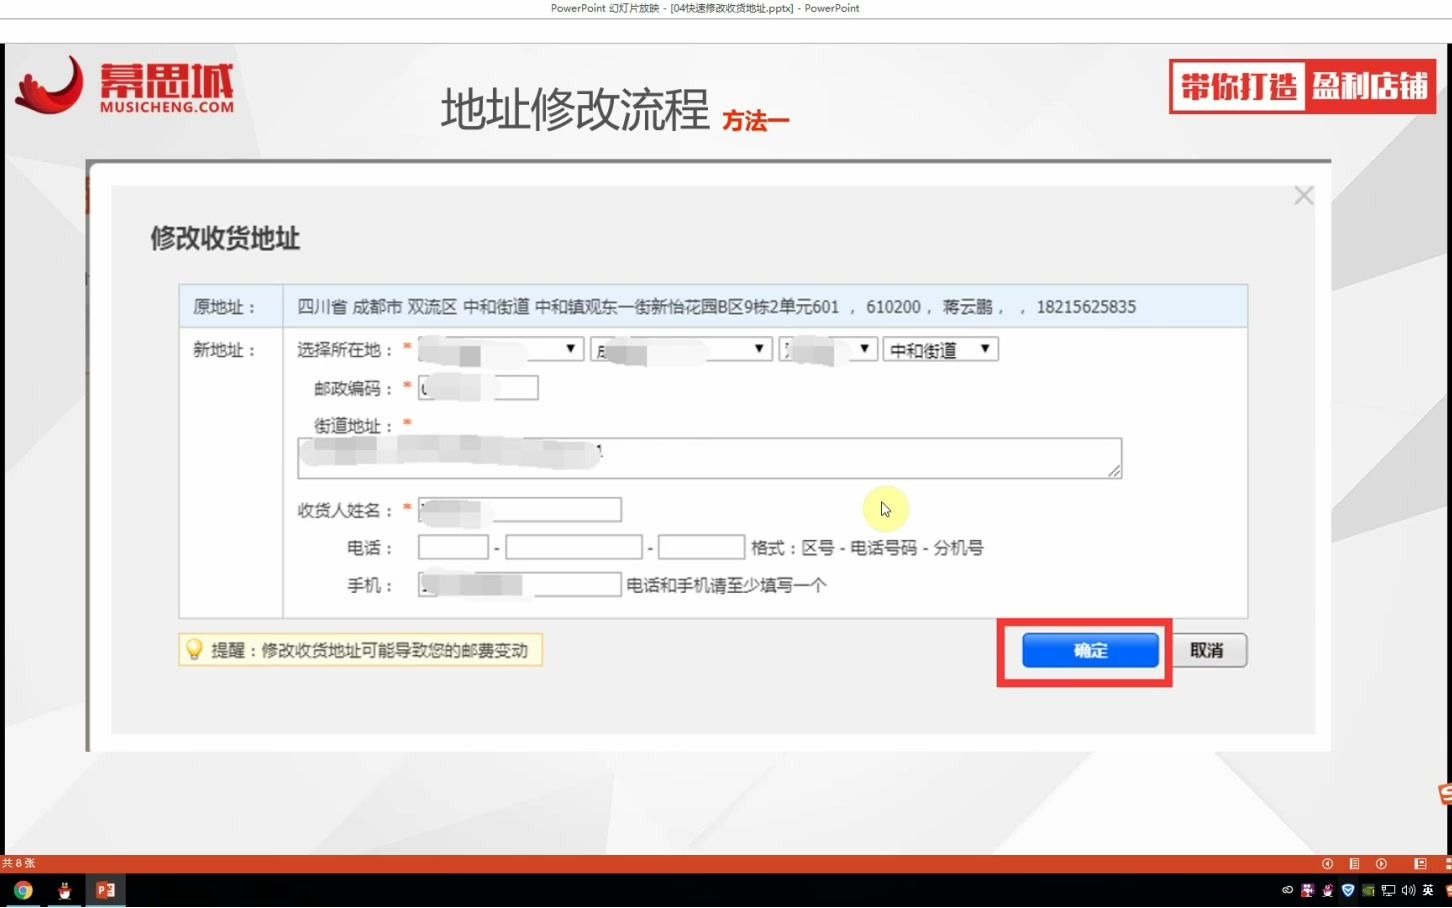1452x908 pixels.
Task: Click the 选择所在地 field label
Action: pos(345,350)
